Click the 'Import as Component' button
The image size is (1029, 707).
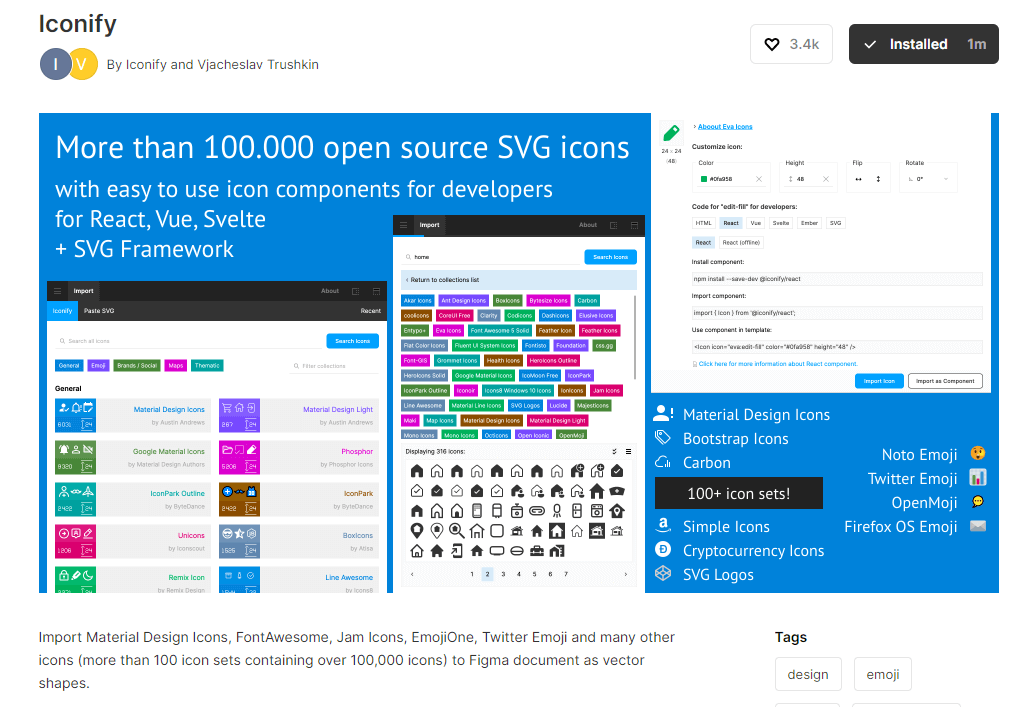(945, 381)
